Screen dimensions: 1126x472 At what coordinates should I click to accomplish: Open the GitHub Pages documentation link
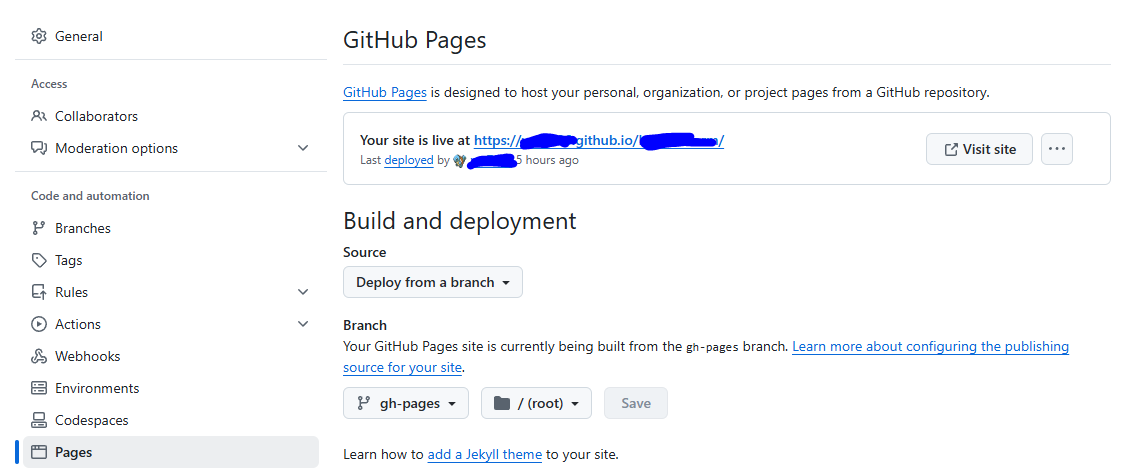[385, 93]
